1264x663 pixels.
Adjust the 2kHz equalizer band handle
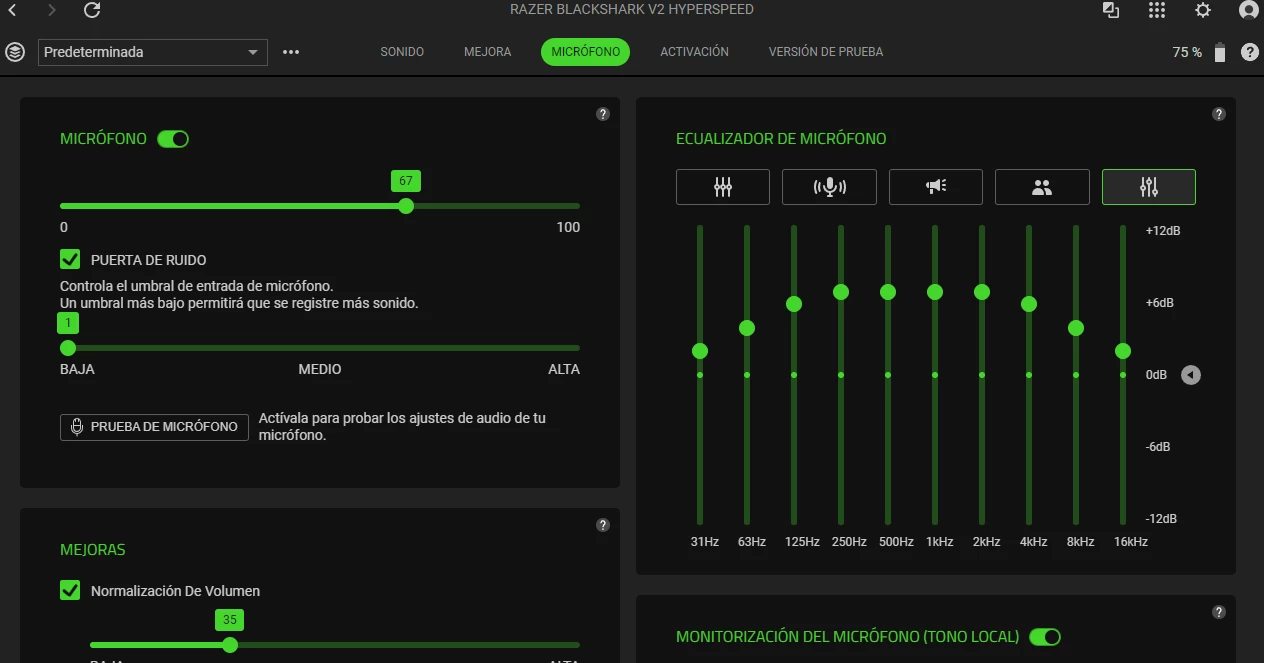pyautogui.click(x=982, y=292)
